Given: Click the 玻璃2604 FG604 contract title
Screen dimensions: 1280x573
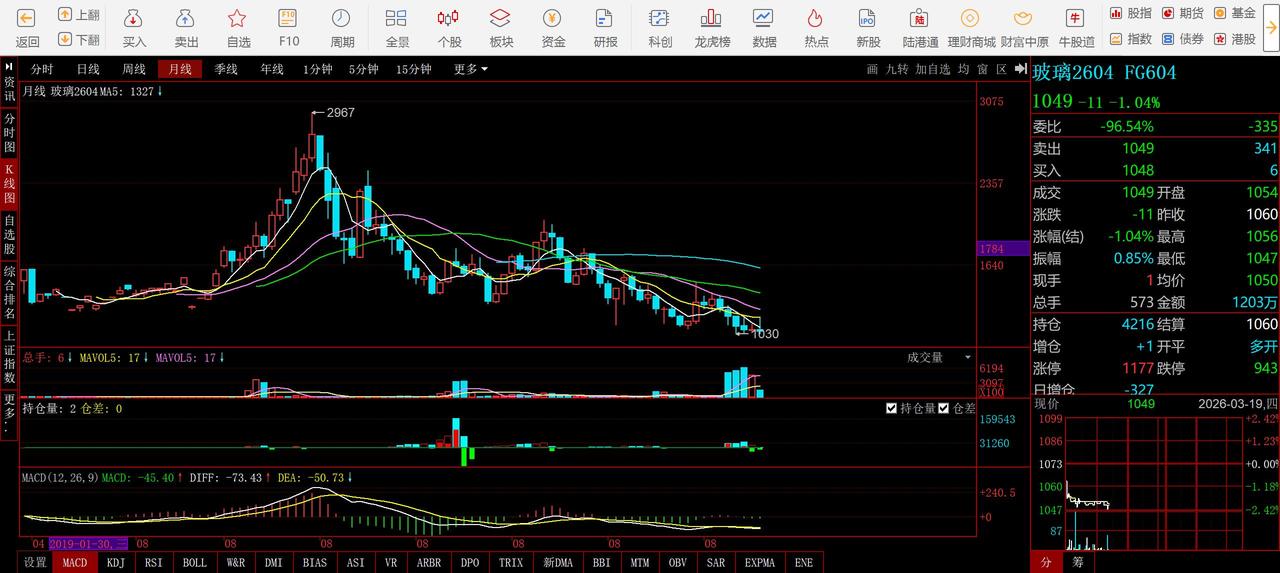Looking at the screenshot, I should [x=1104, y=72].
